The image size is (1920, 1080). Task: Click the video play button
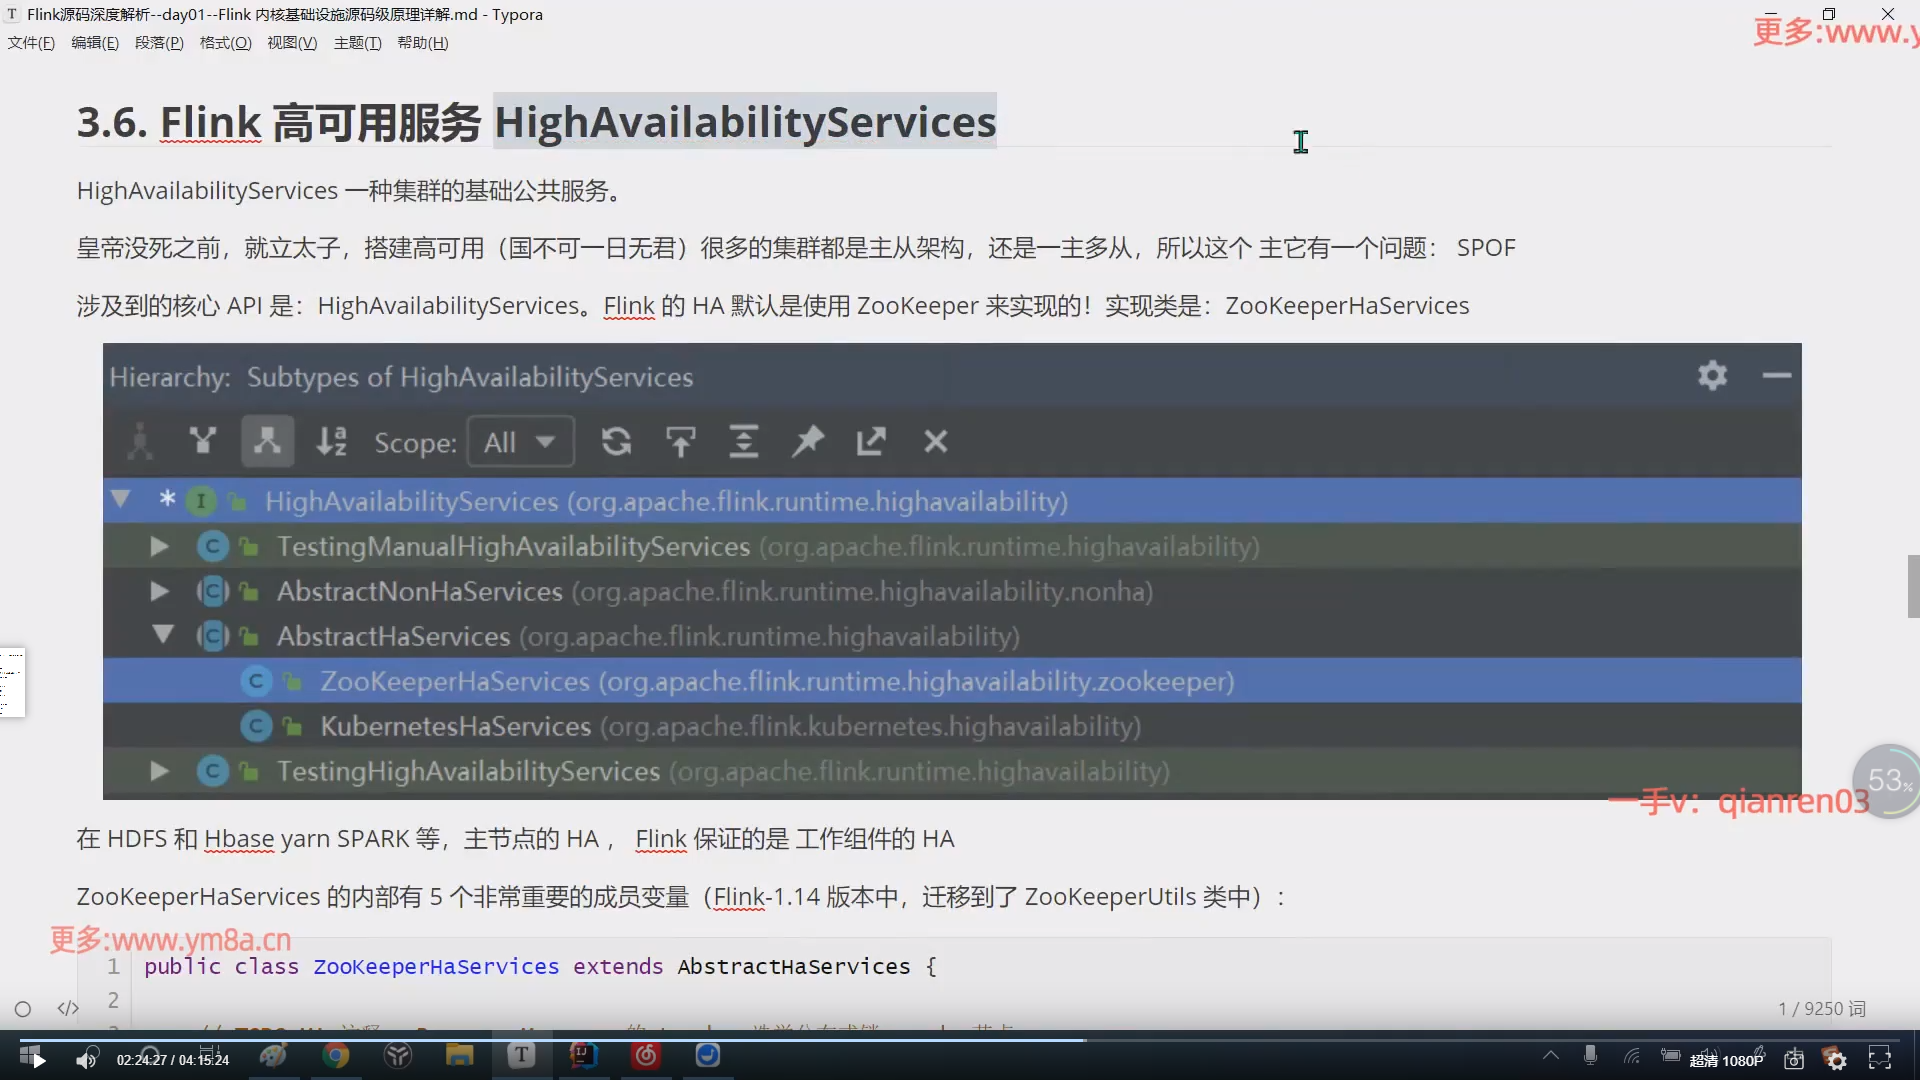38,1060
